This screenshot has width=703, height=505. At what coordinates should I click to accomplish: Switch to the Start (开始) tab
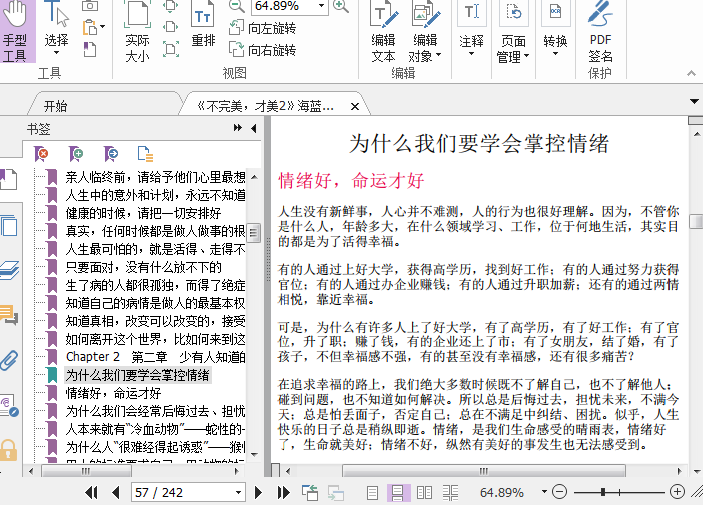click(56, 106)
